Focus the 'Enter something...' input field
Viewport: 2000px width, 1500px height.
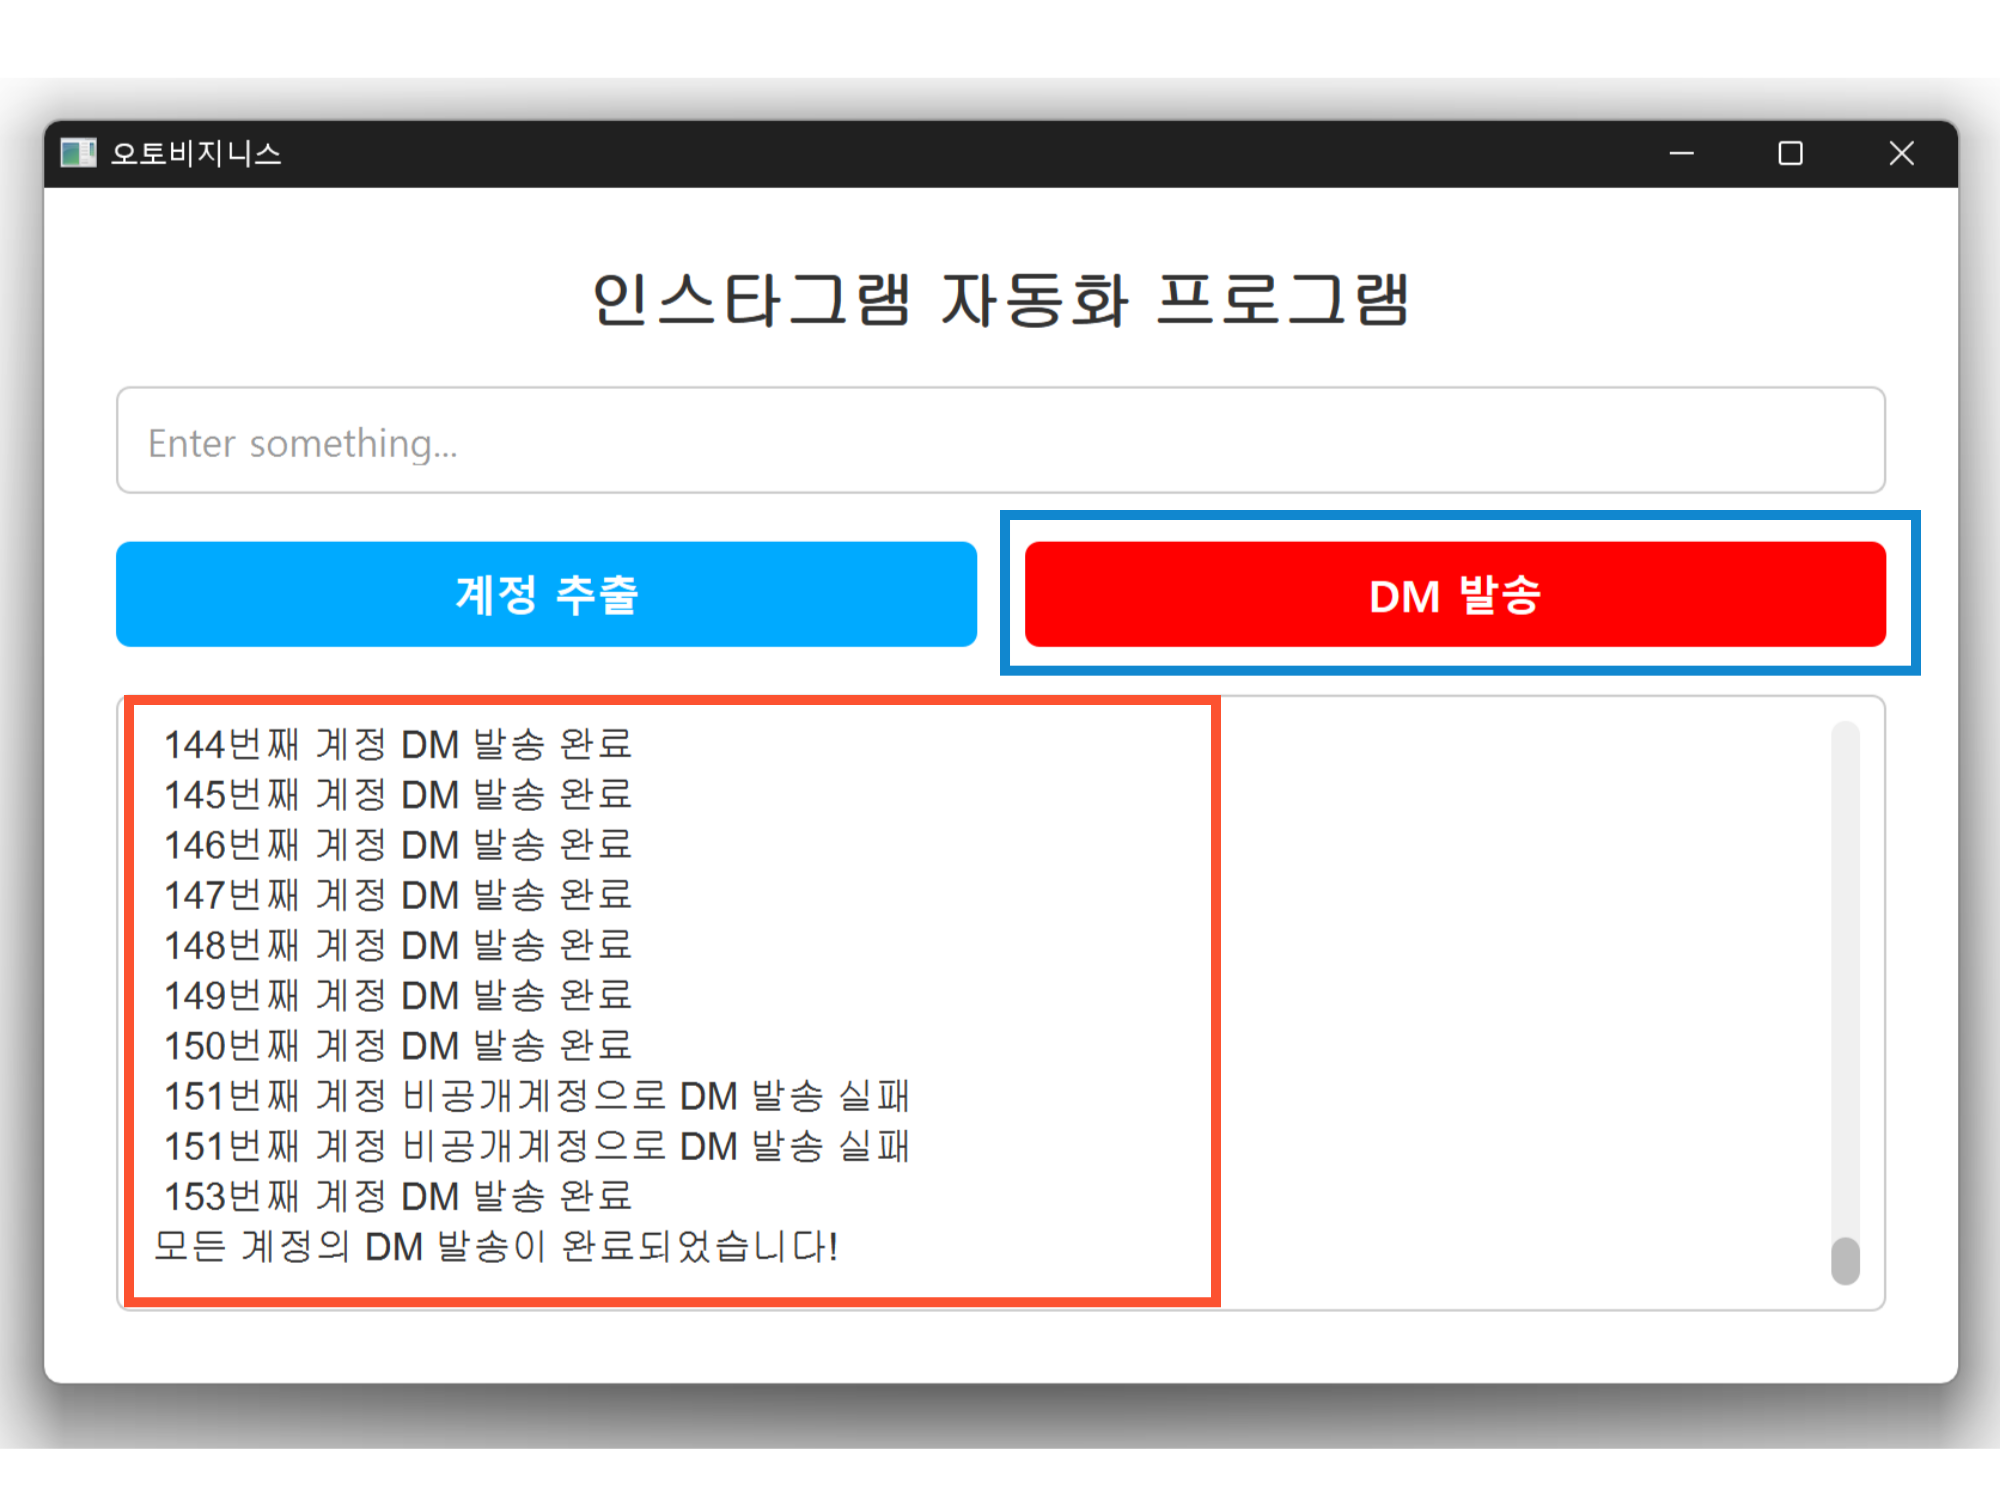pos(1000,440)
